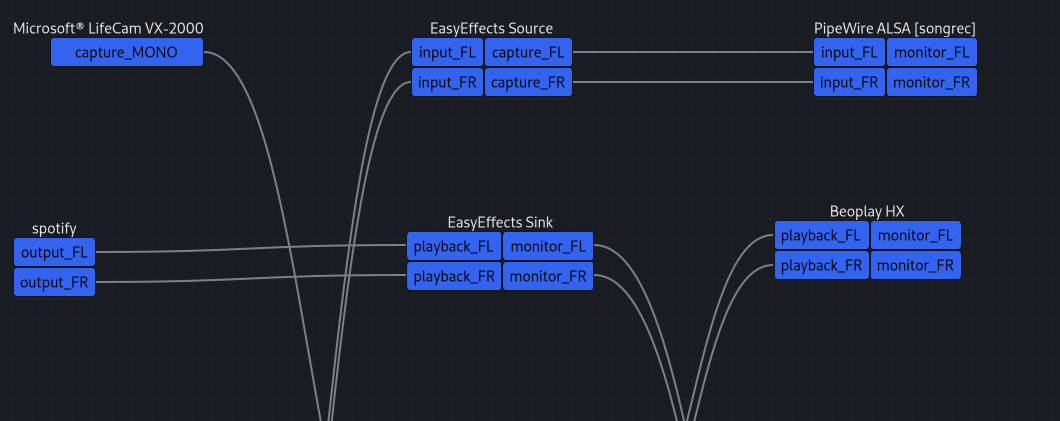The image size is (1060, 421).
Task: Click input_FR port of EasyEffects Source
Action: (x=448, y=82)
